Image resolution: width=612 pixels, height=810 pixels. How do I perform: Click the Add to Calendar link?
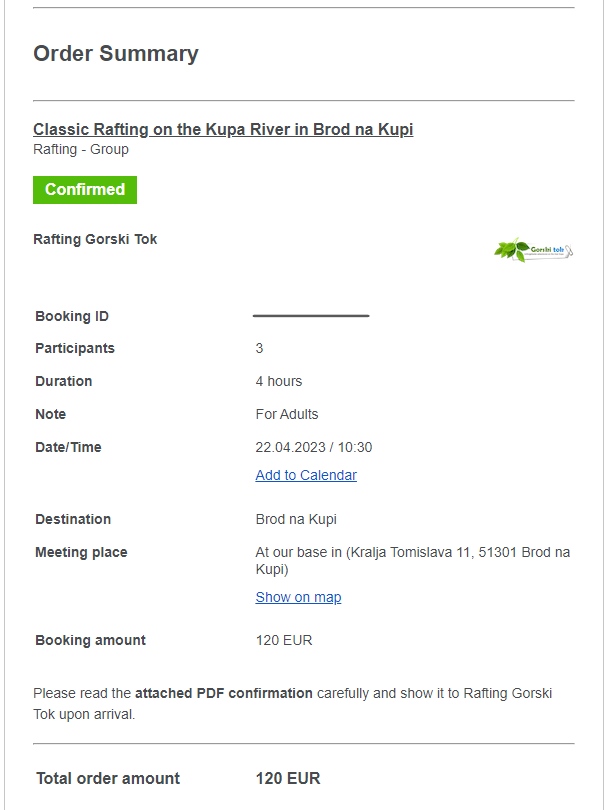coord(306,475)
